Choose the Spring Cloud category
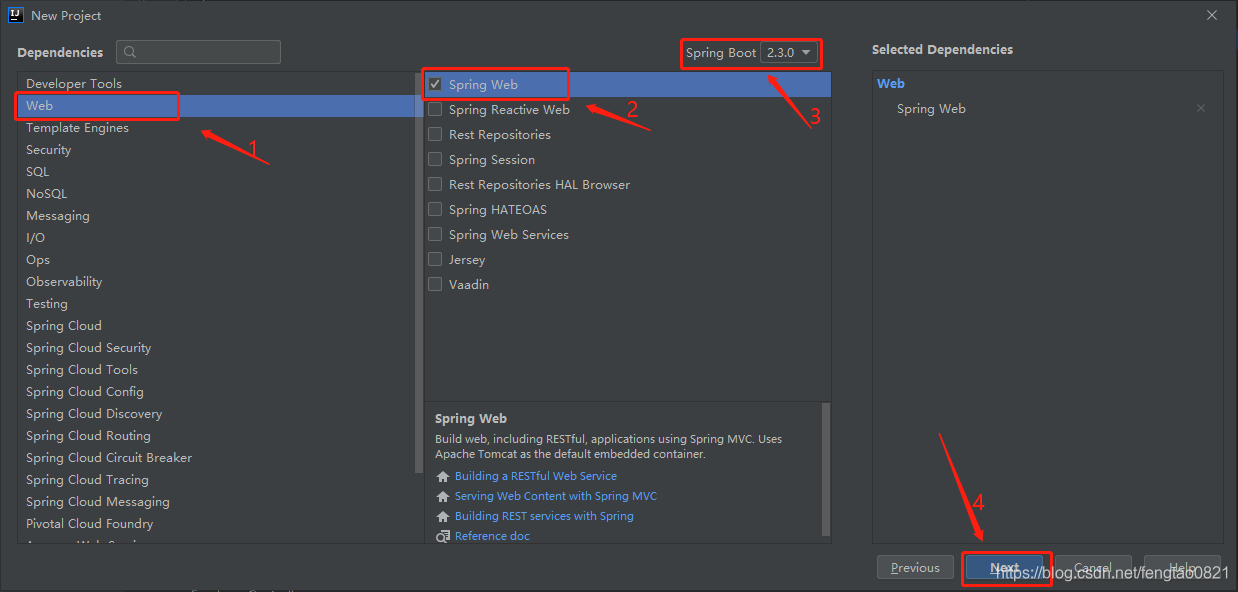Screen dimensions: 1238x592 tap(216, 326)
